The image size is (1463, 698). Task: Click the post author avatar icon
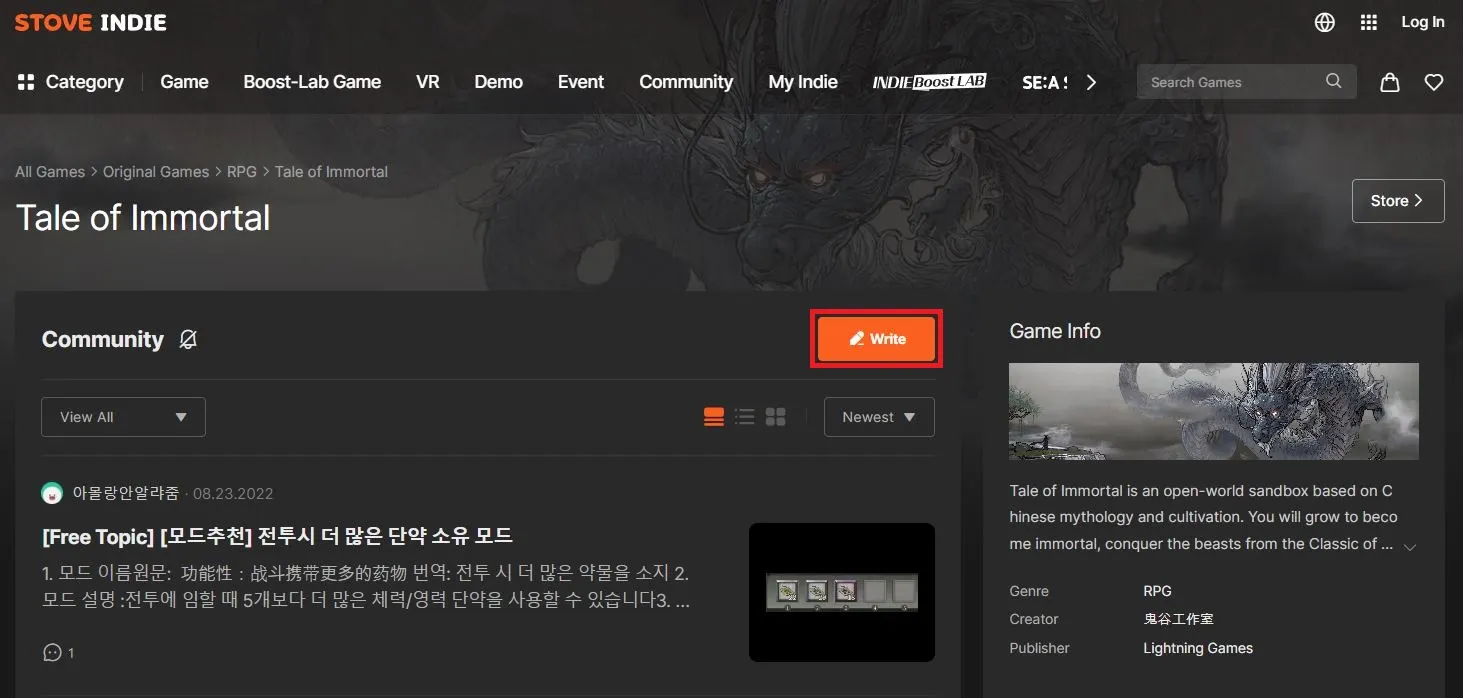point(52,493)
